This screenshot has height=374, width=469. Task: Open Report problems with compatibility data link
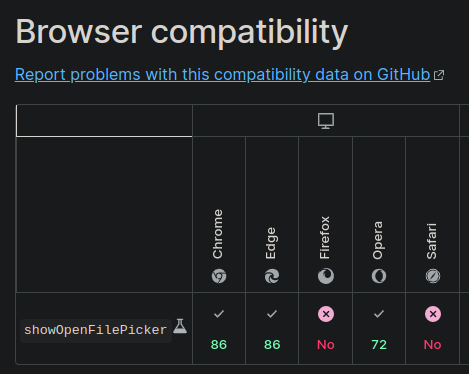(x=223, y=74)
